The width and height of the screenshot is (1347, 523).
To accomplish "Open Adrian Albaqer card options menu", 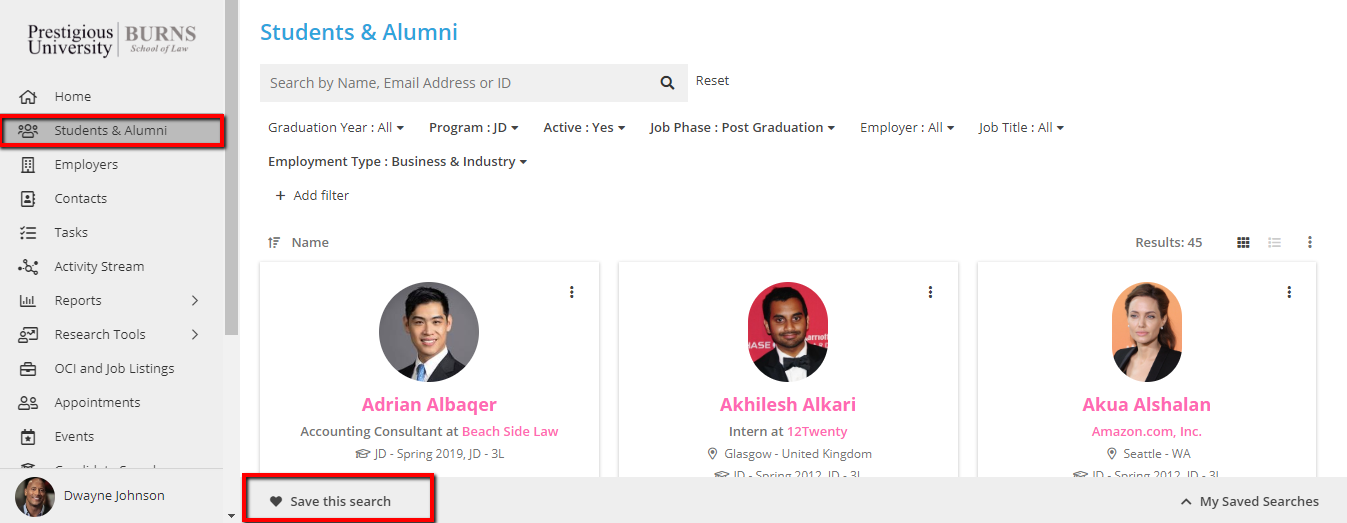I will 572,292.
